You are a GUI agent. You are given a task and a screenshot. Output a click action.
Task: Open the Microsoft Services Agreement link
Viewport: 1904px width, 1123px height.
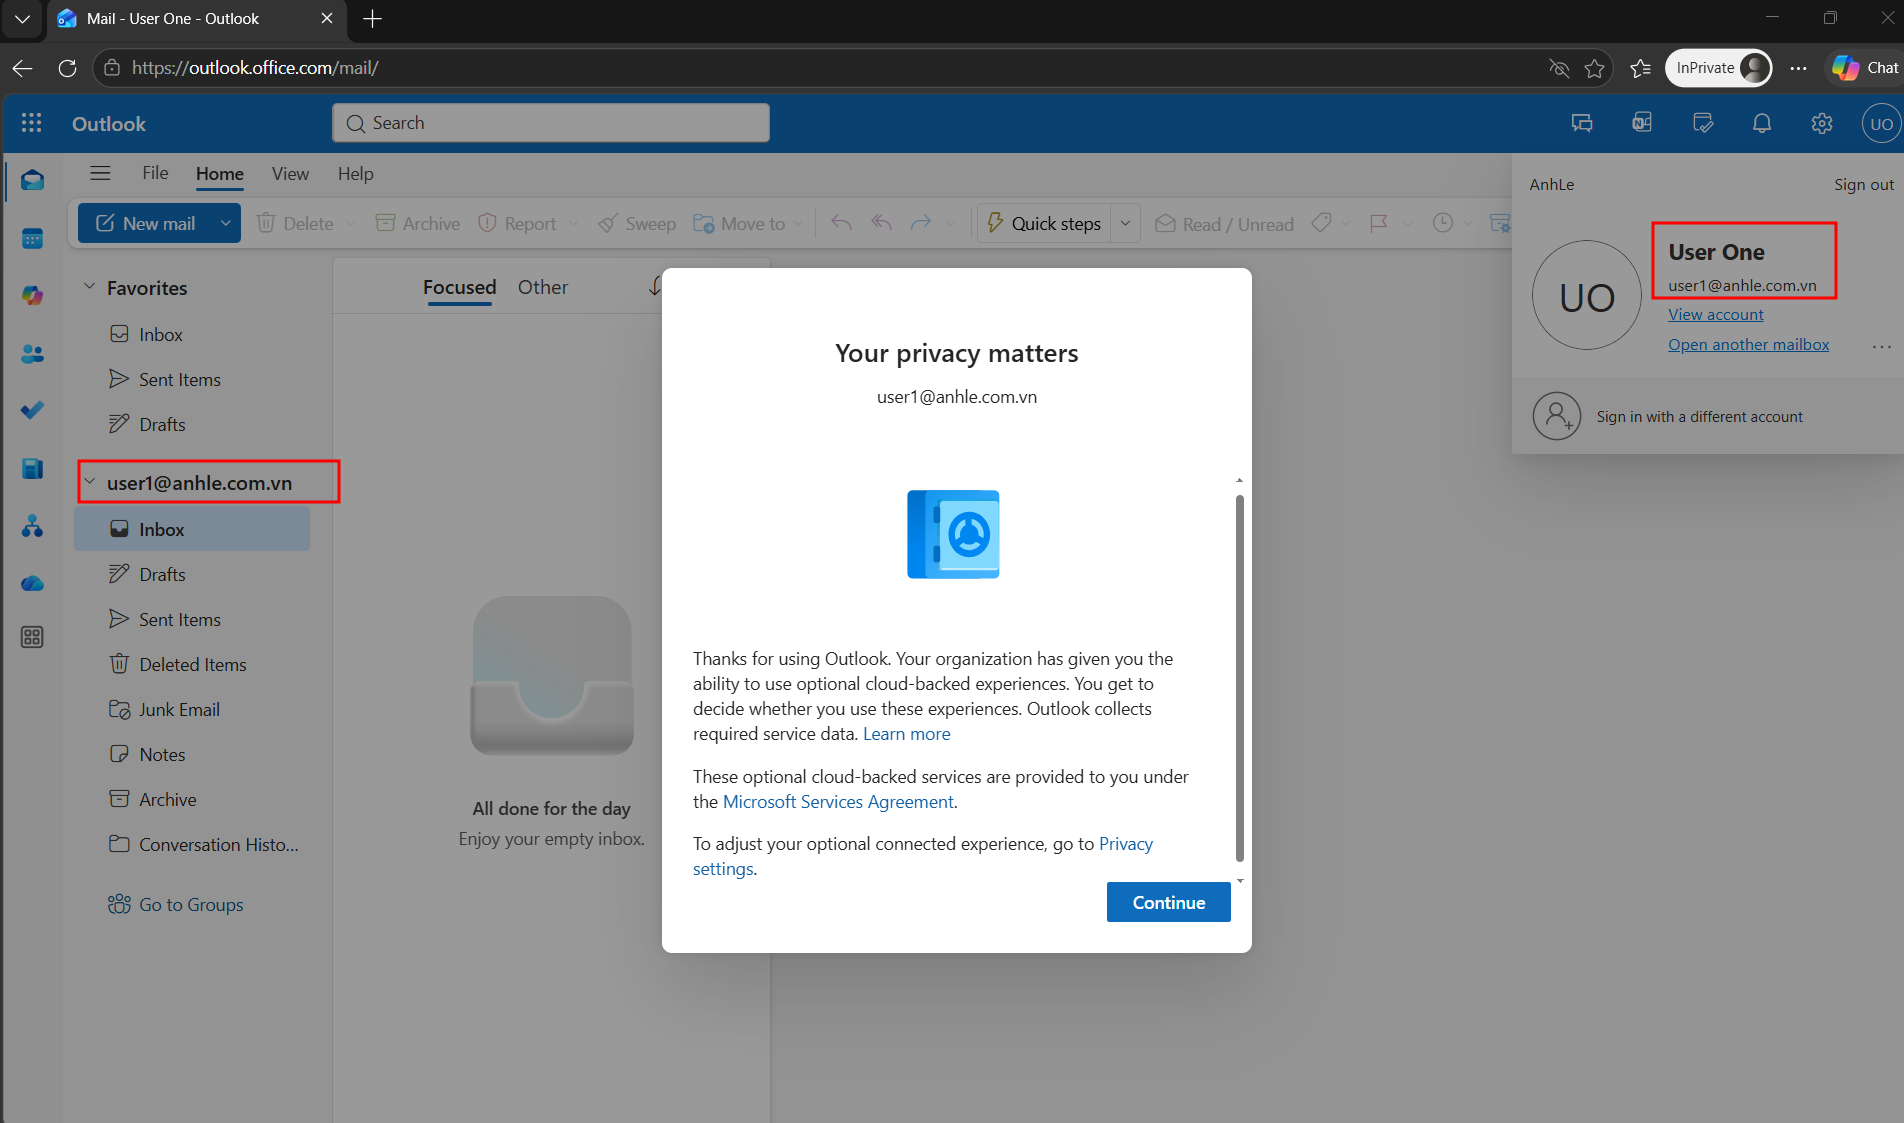click(x=838, y=802)
